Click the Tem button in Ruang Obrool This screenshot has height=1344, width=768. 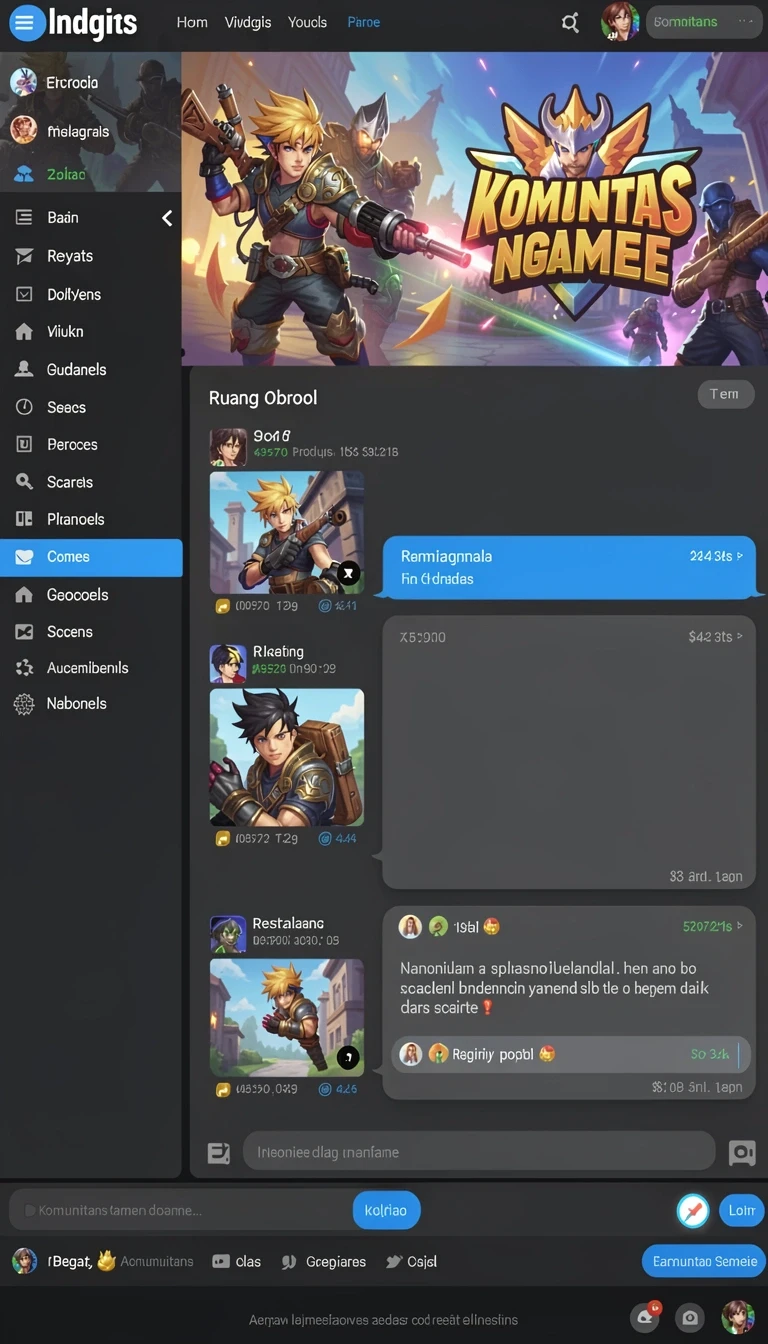point(725,394)
